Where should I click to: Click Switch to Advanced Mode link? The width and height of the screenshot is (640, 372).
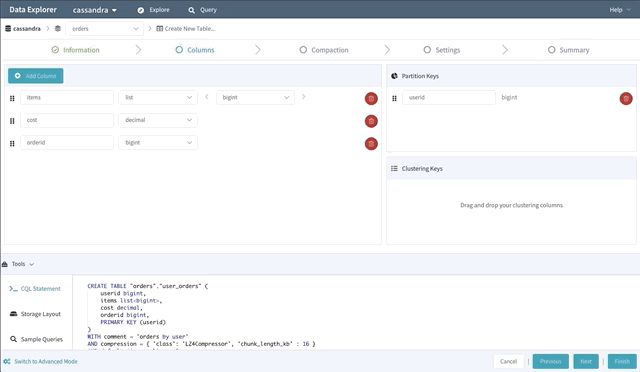(46, 361)
